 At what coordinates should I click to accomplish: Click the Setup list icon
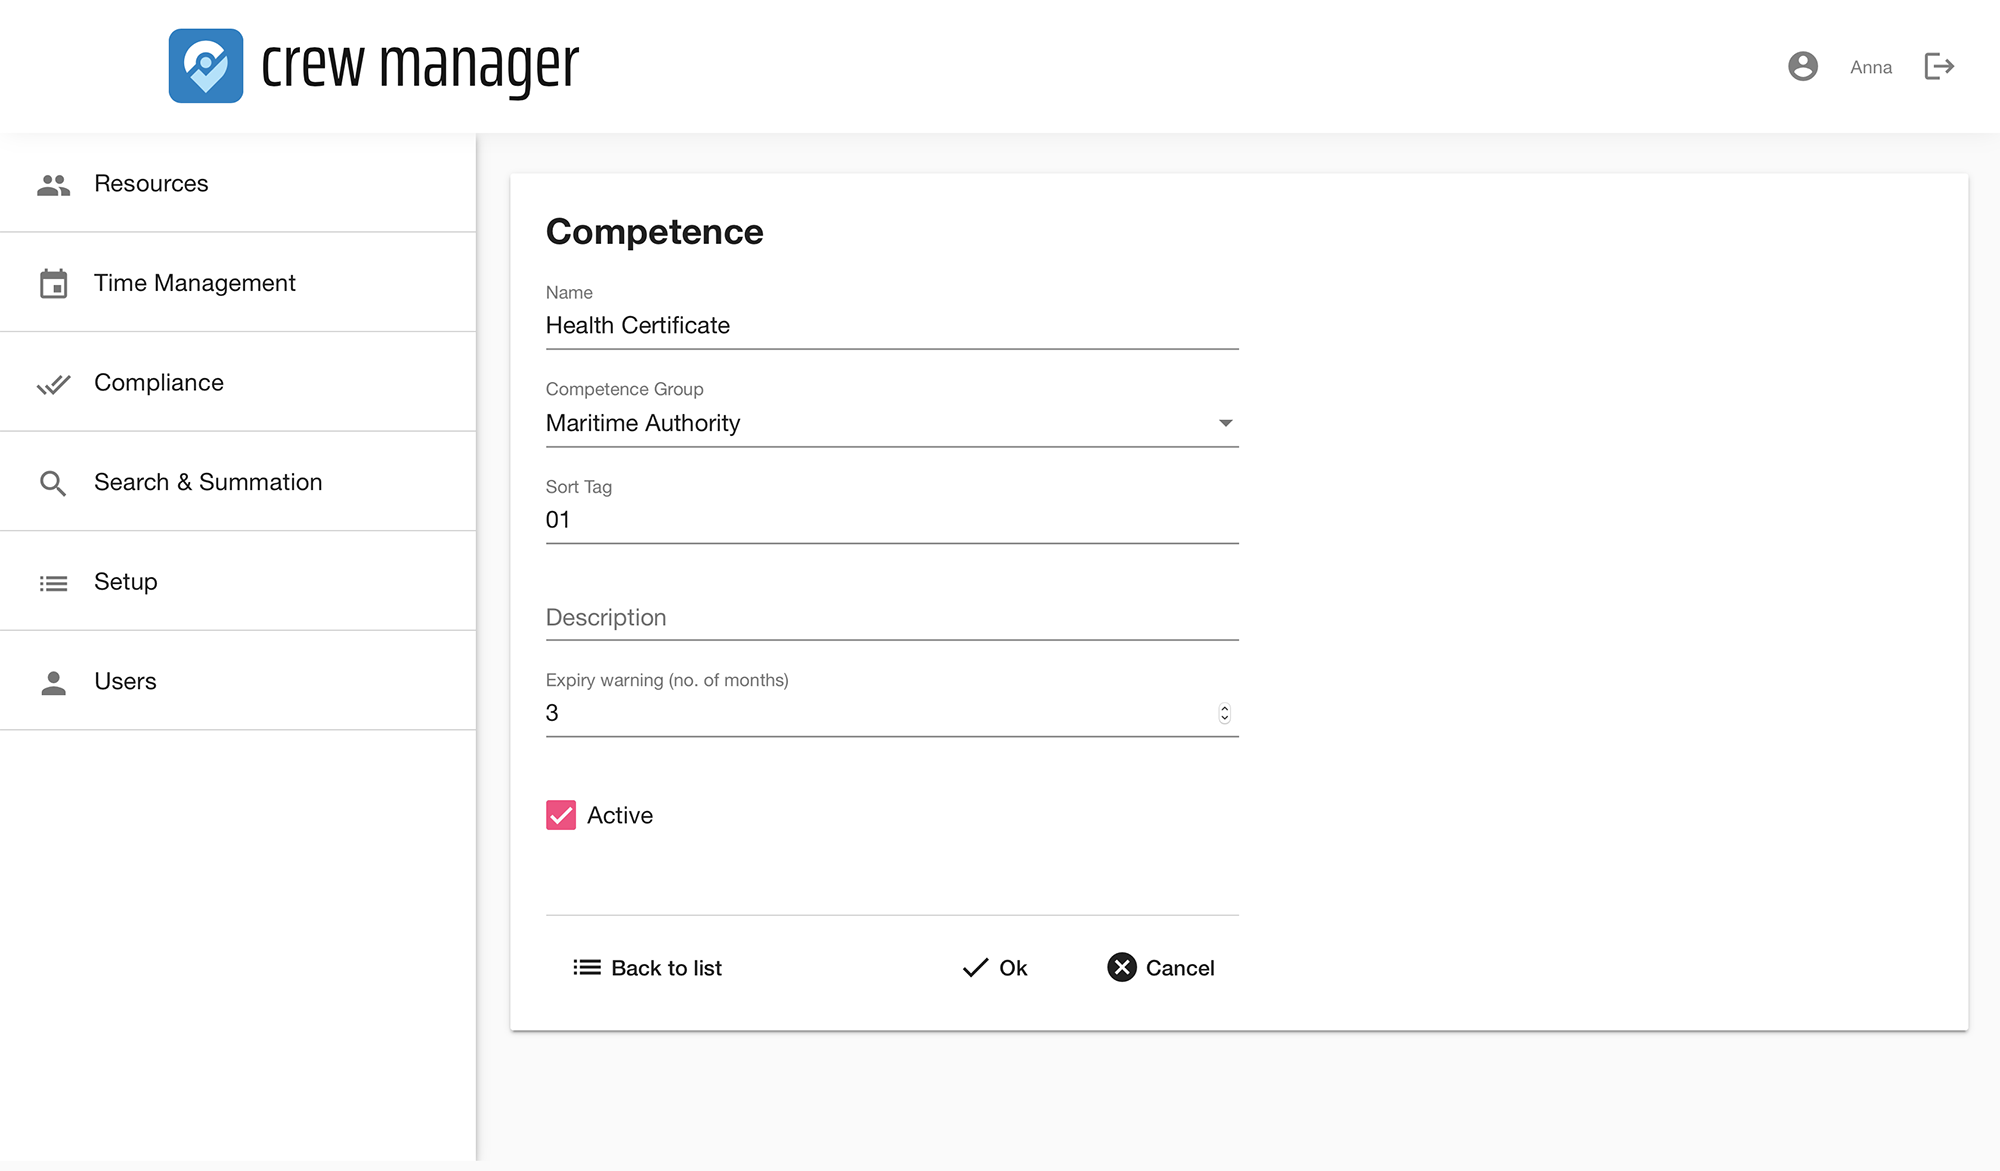pos(53,583)
